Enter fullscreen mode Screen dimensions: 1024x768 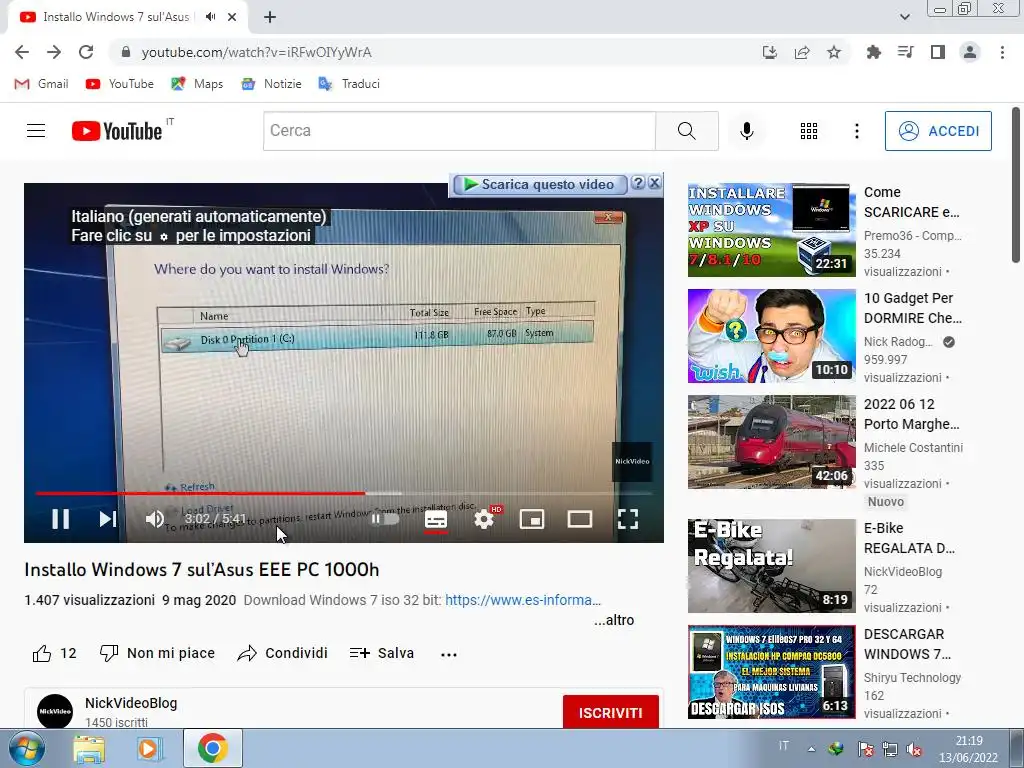pyautogui.click(x=628, y=519)
